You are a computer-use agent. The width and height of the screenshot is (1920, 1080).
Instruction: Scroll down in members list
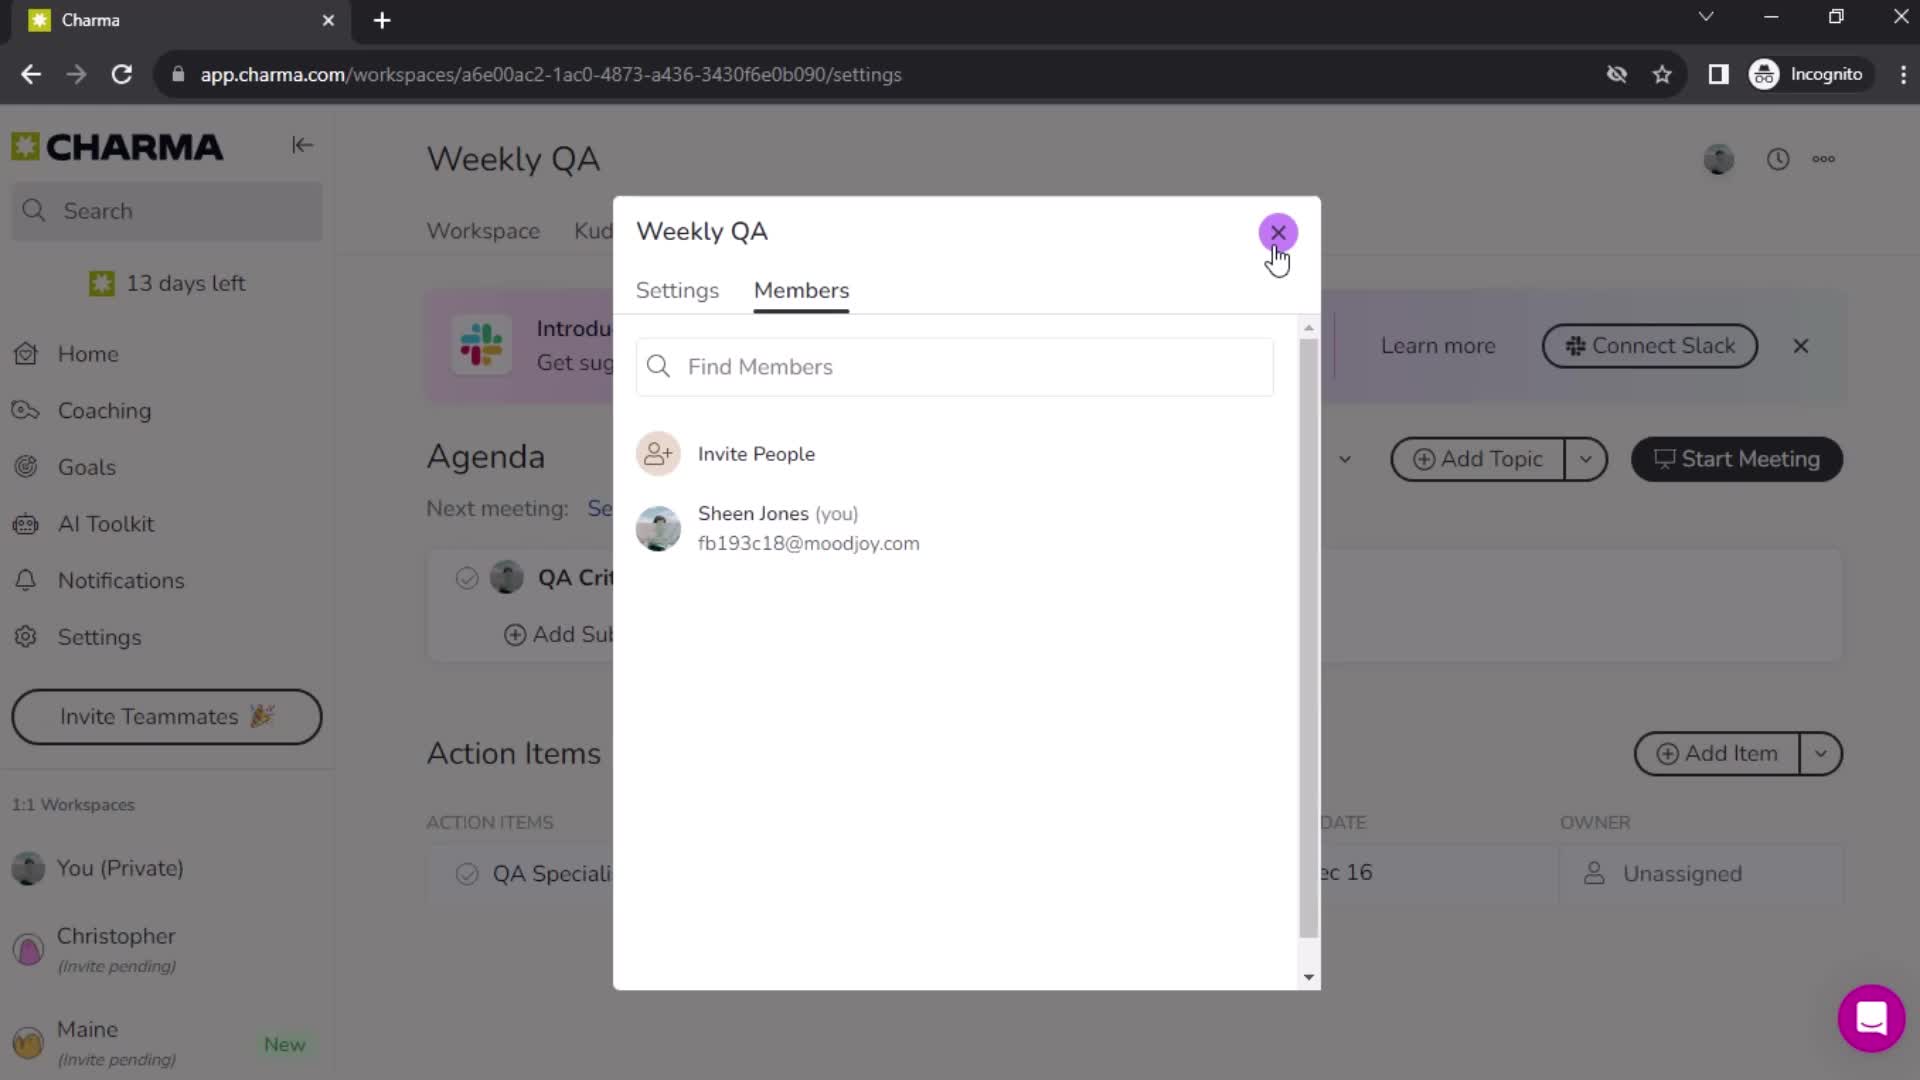click(1305, 977)
